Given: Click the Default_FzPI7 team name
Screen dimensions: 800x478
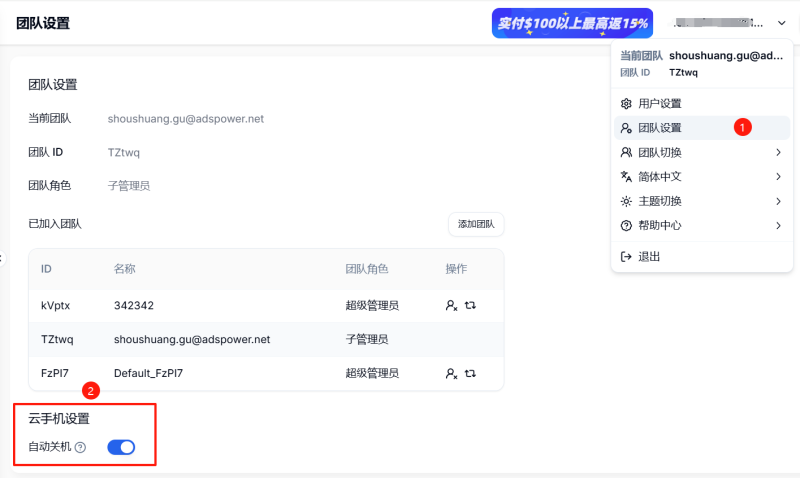Looking at the screenshot, I should coord(148,373).
